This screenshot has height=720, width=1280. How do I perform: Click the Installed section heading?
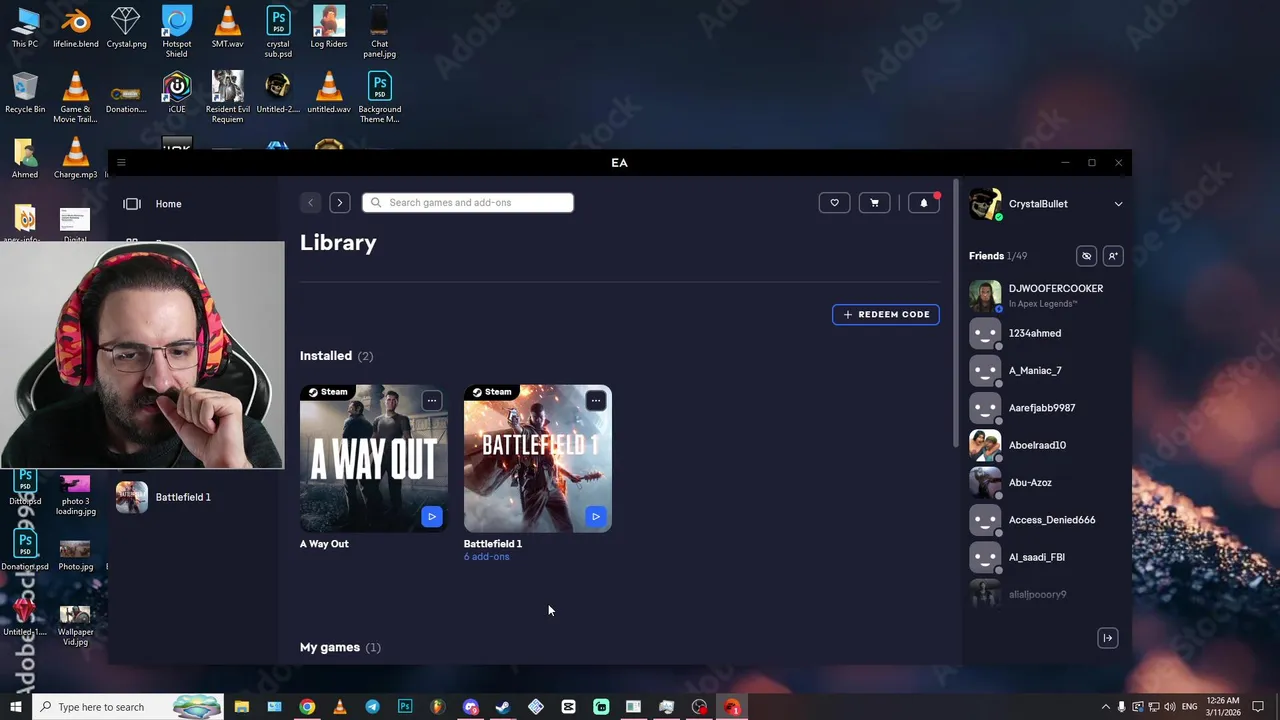(326, 356)
